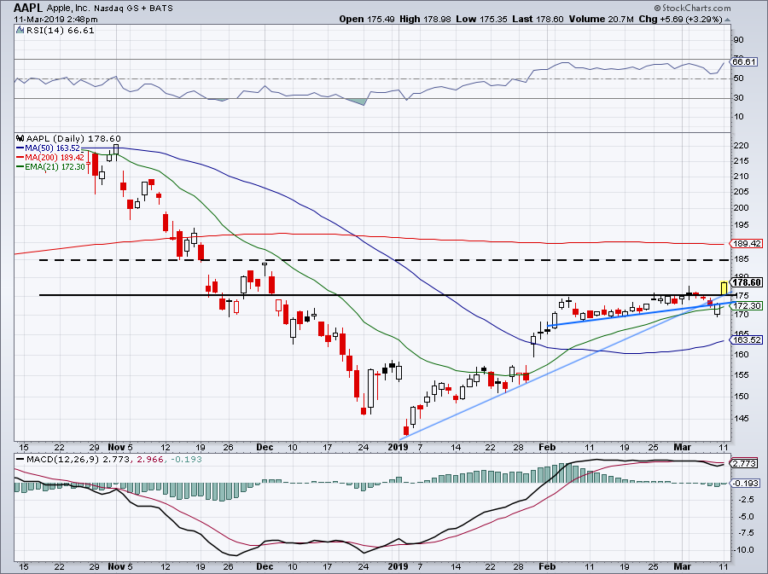The width and height of the screenshot is (768, 574).
Task: Click the AAPL ticker symbol in header
Action: (29, 8)
